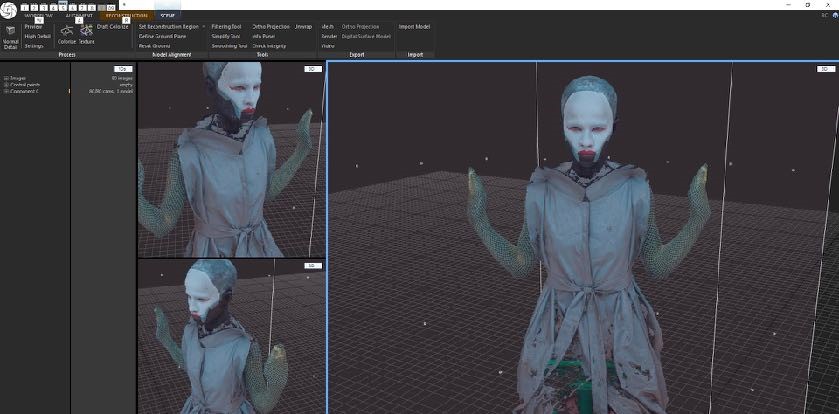The image size is (839, 414).
Task: Click Import Model button
Action: [414, 26]
